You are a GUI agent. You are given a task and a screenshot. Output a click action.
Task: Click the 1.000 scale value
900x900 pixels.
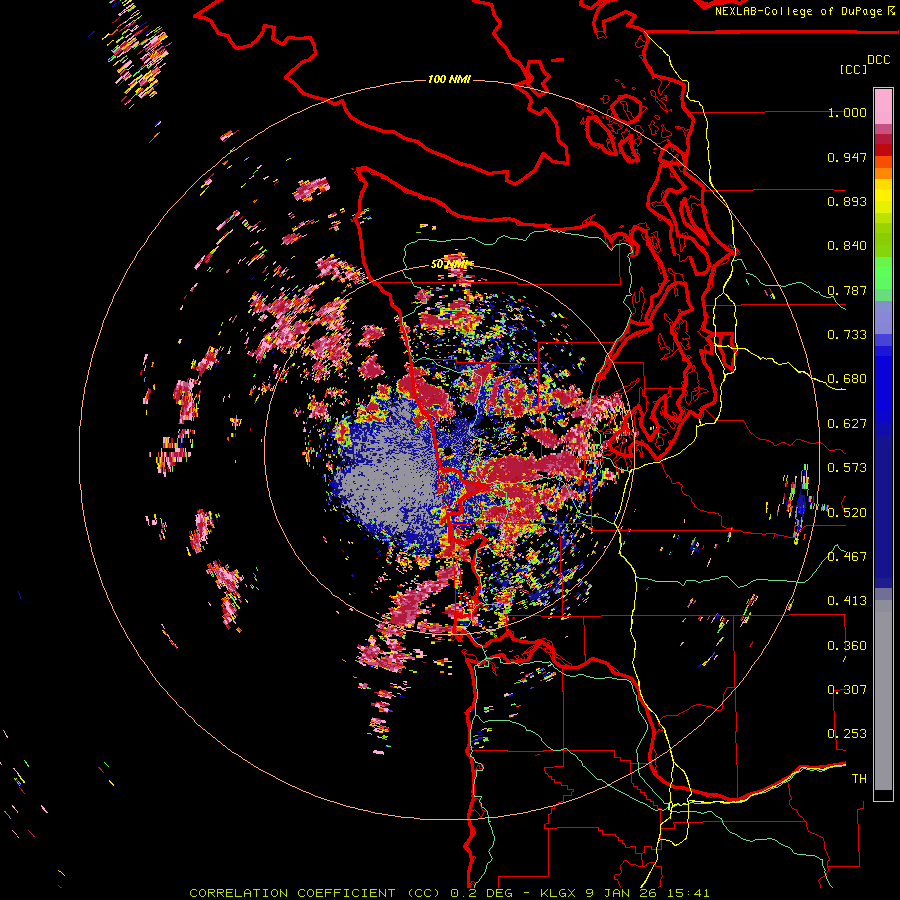[x=847, y=112]
